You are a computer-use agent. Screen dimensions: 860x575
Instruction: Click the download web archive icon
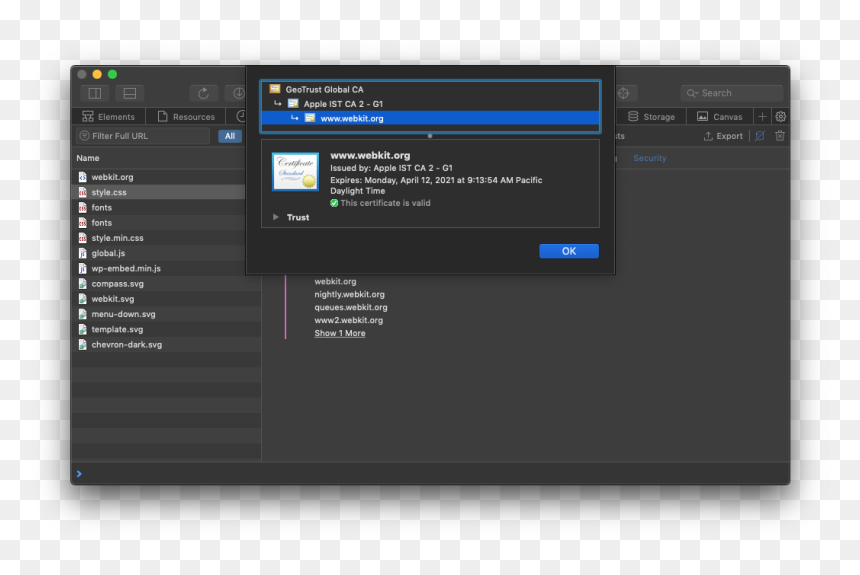238,93
